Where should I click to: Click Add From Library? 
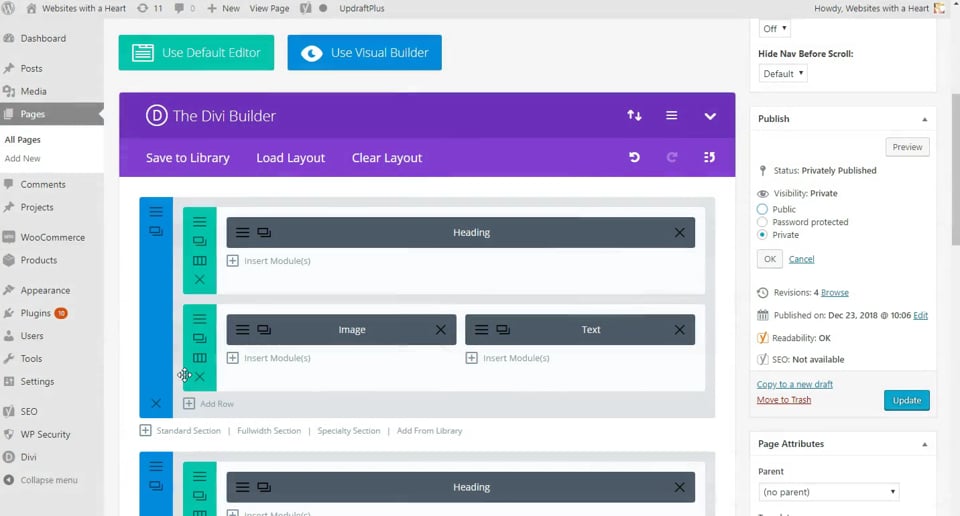coord(429,431)
